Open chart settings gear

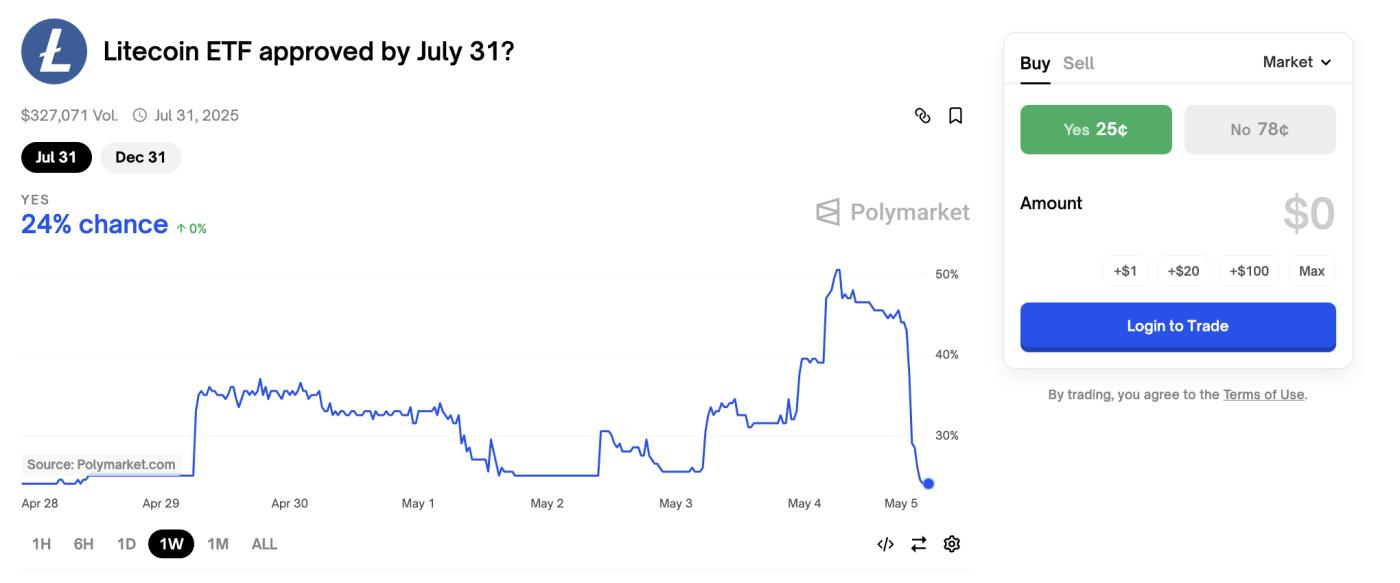click(x=951, y=543)
